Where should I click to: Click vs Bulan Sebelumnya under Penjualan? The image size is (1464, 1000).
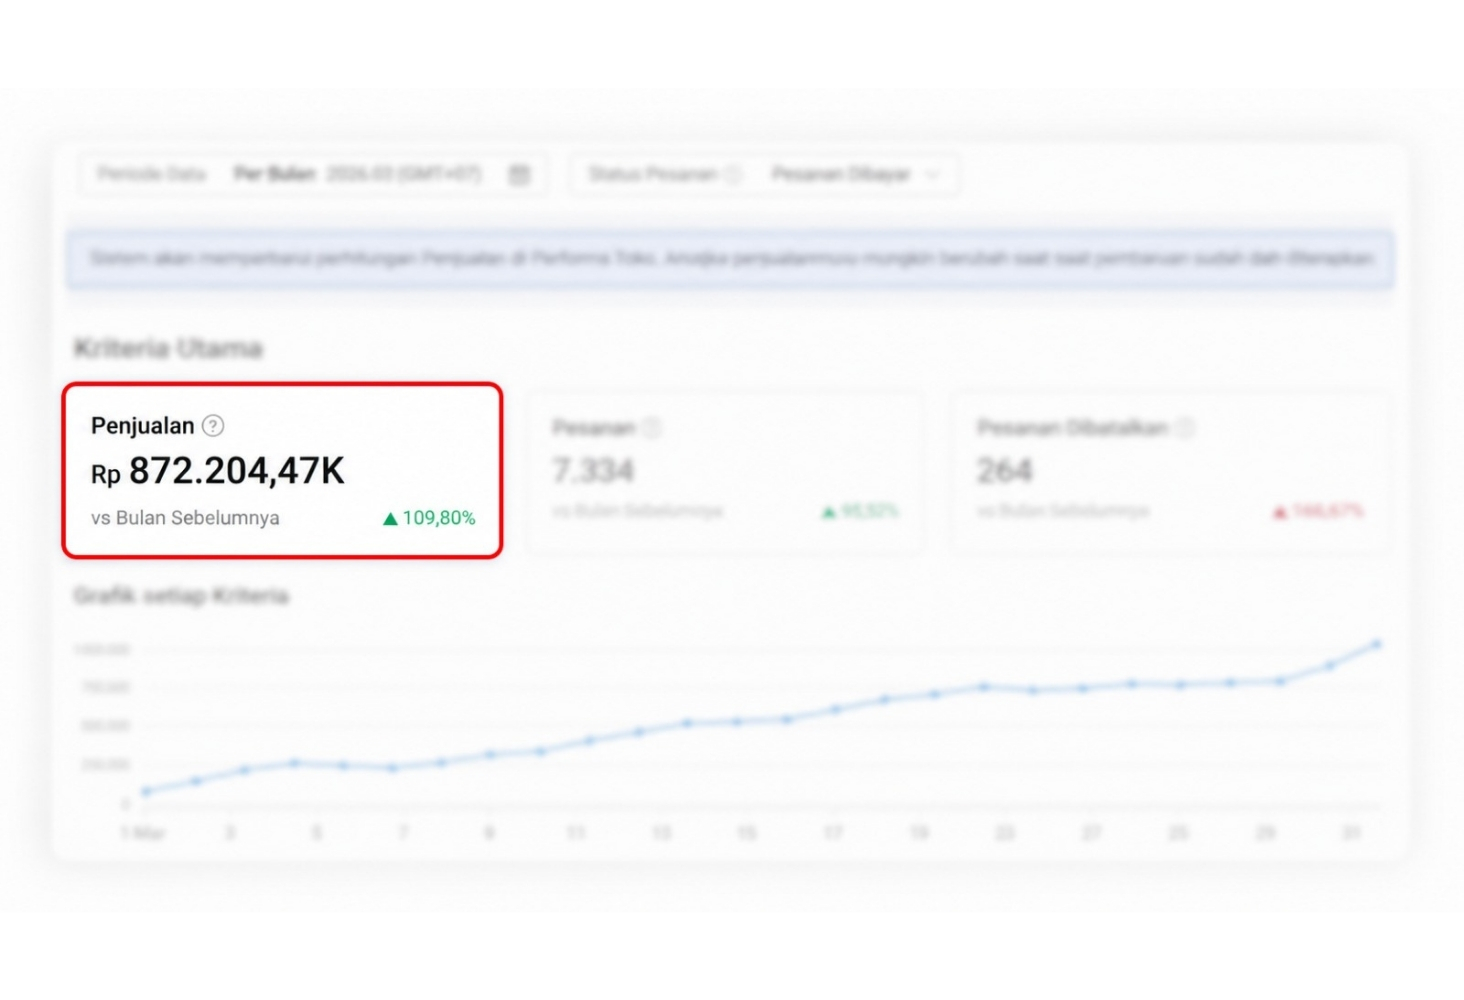tap(185, 518)
